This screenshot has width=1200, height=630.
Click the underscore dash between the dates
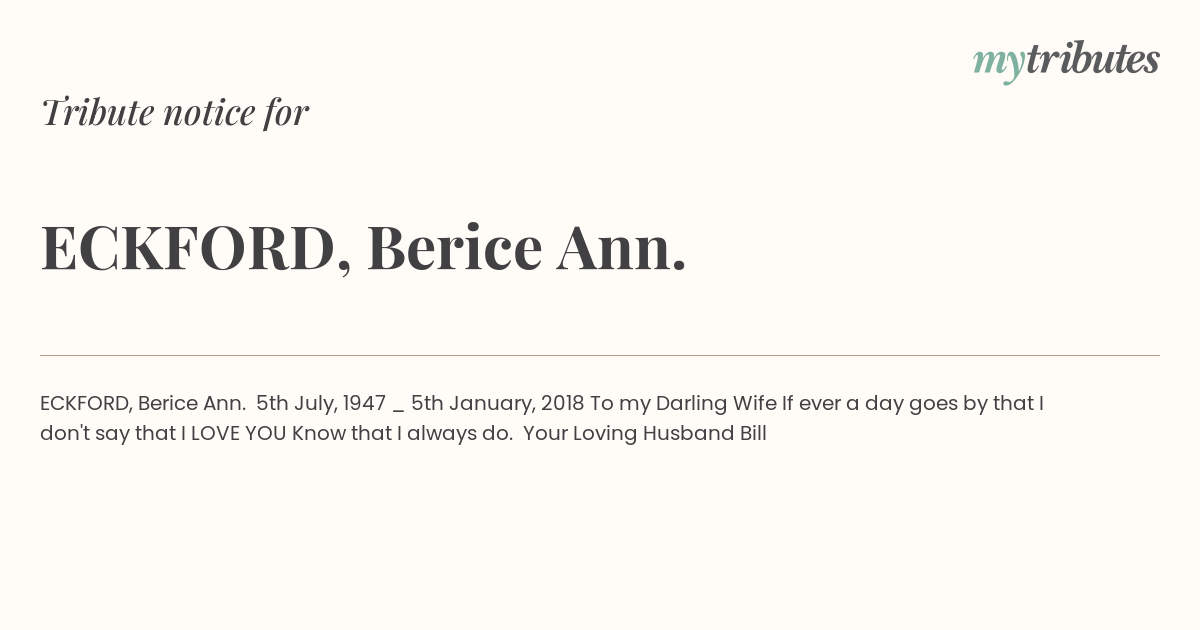click(x=399, y=407)
